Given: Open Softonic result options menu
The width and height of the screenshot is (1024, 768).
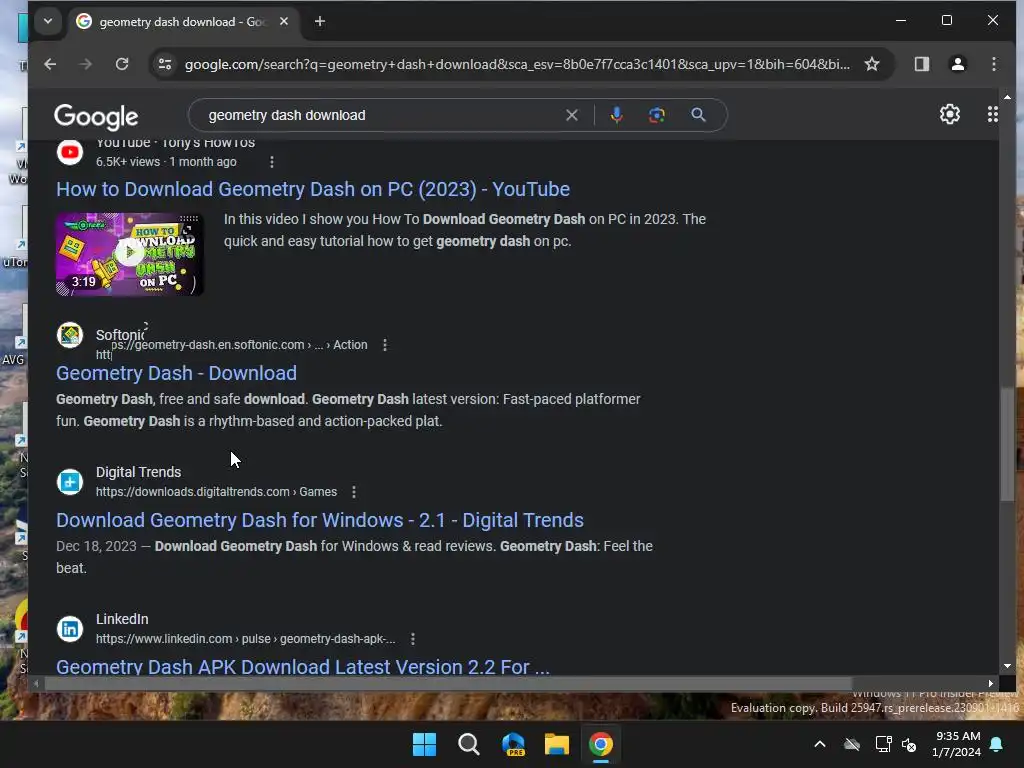Looking at the screenshot, I should [x=385, y=345].
